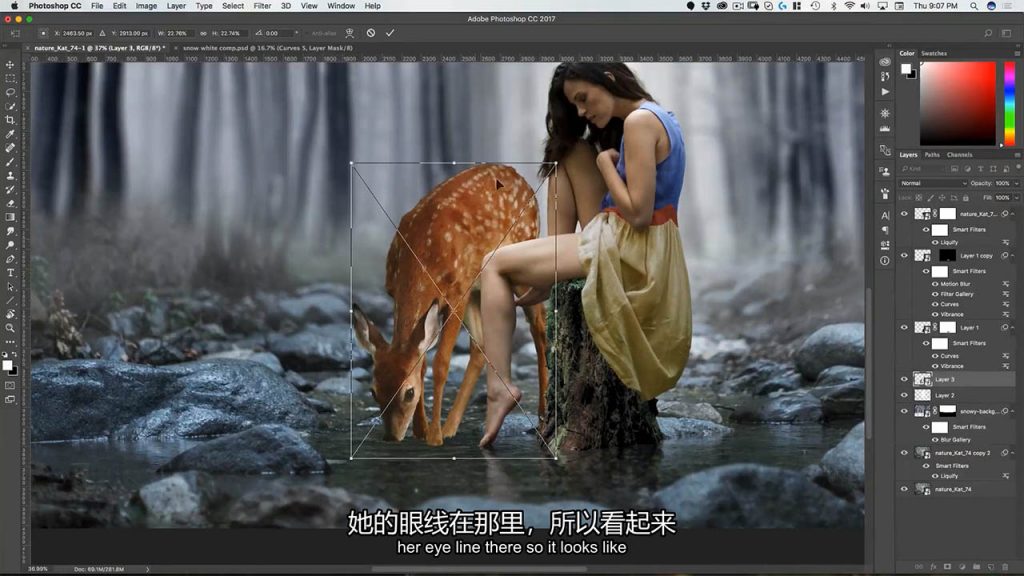This screenshot has width=1024, height=576.
Task: Open the layer Opacity dropdown arrow
Action: 1016,184
